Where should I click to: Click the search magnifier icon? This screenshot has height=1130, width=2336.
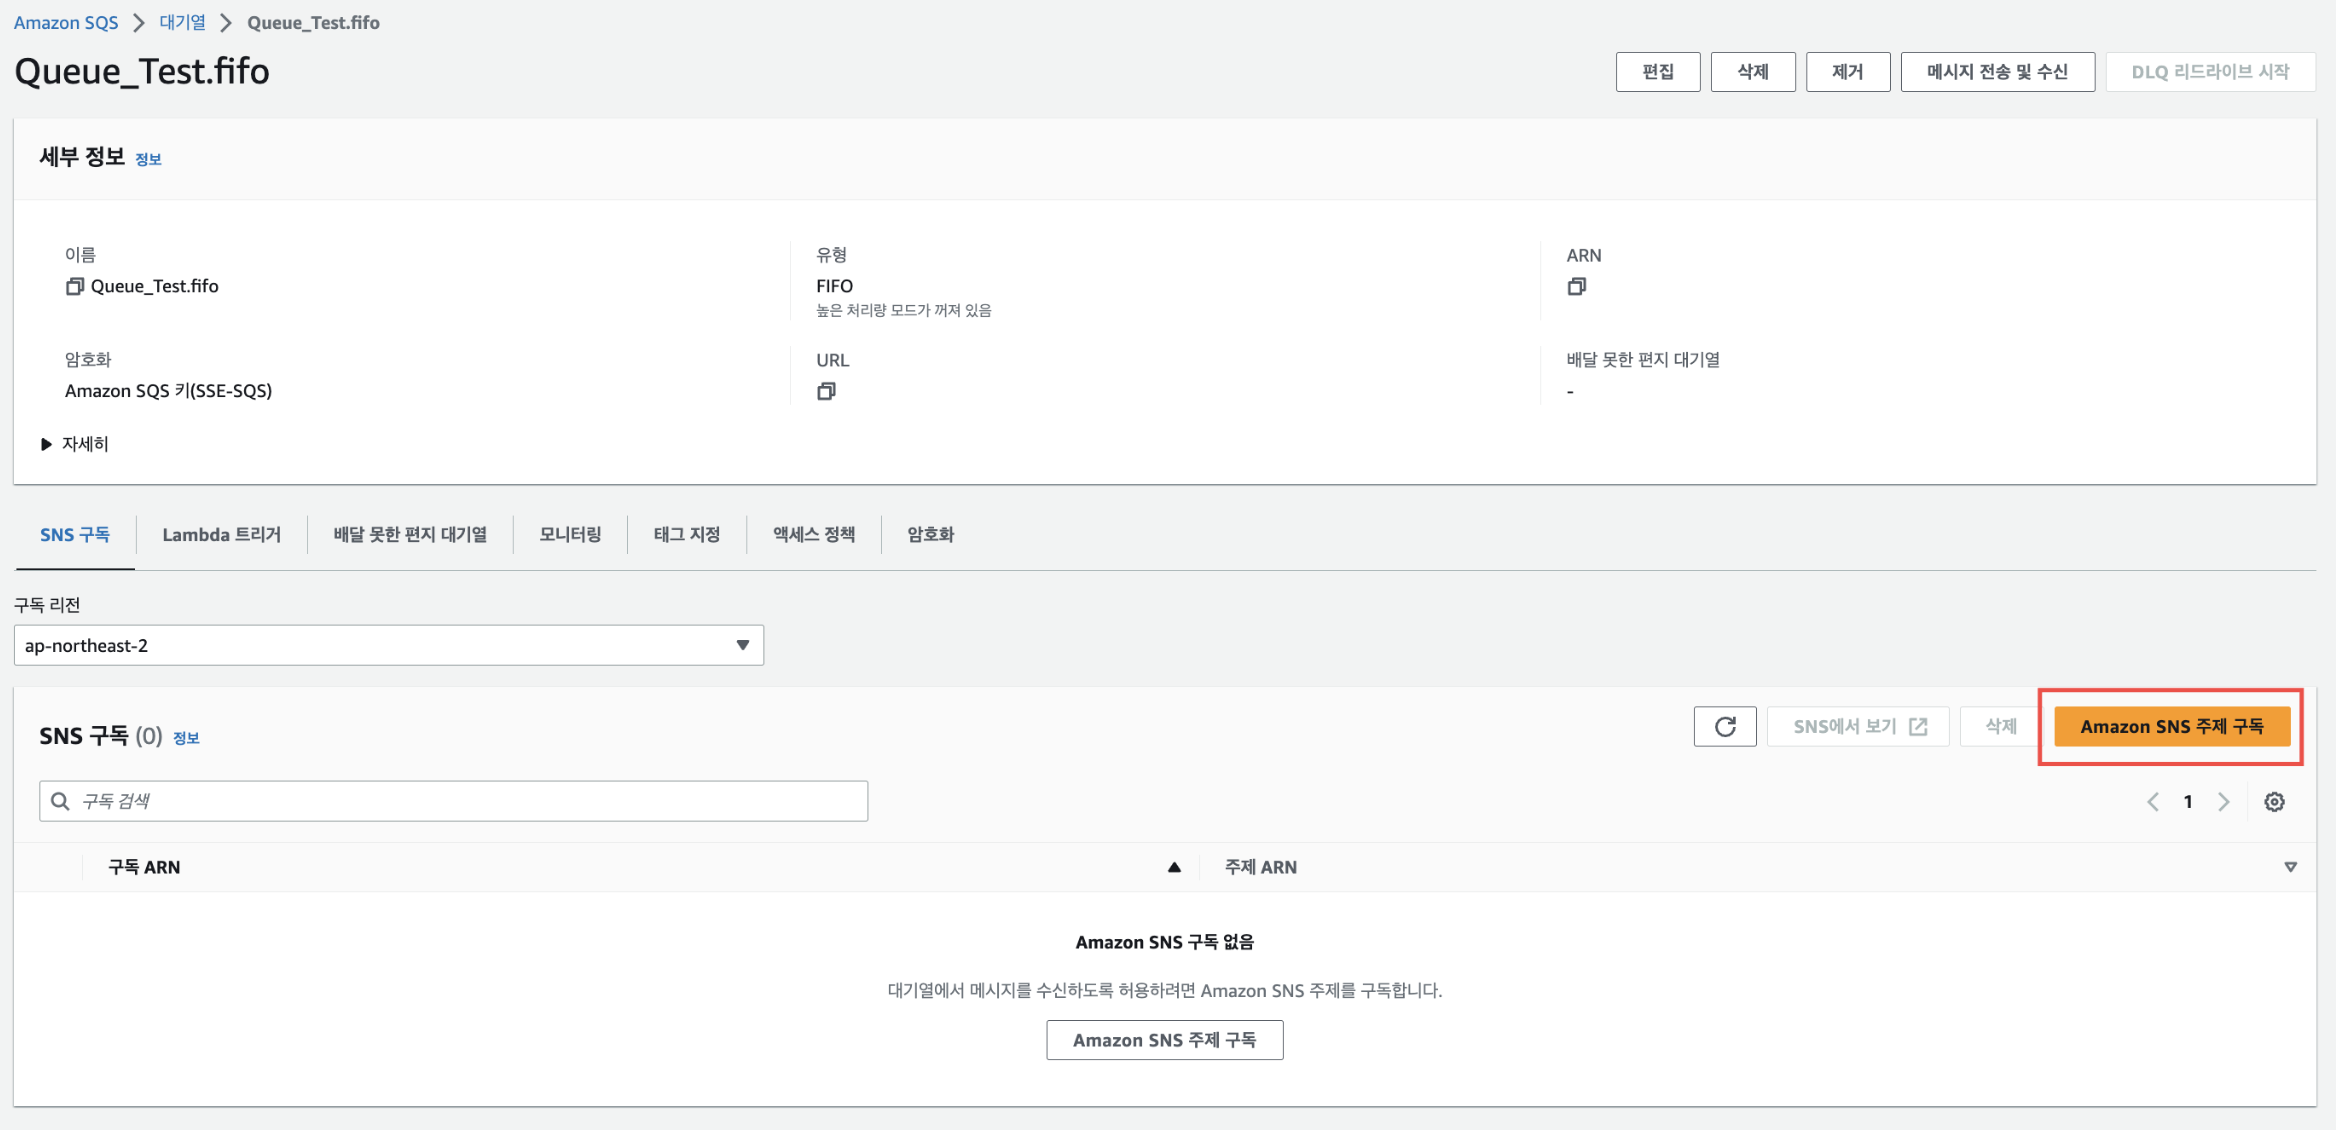click(60, 801)
